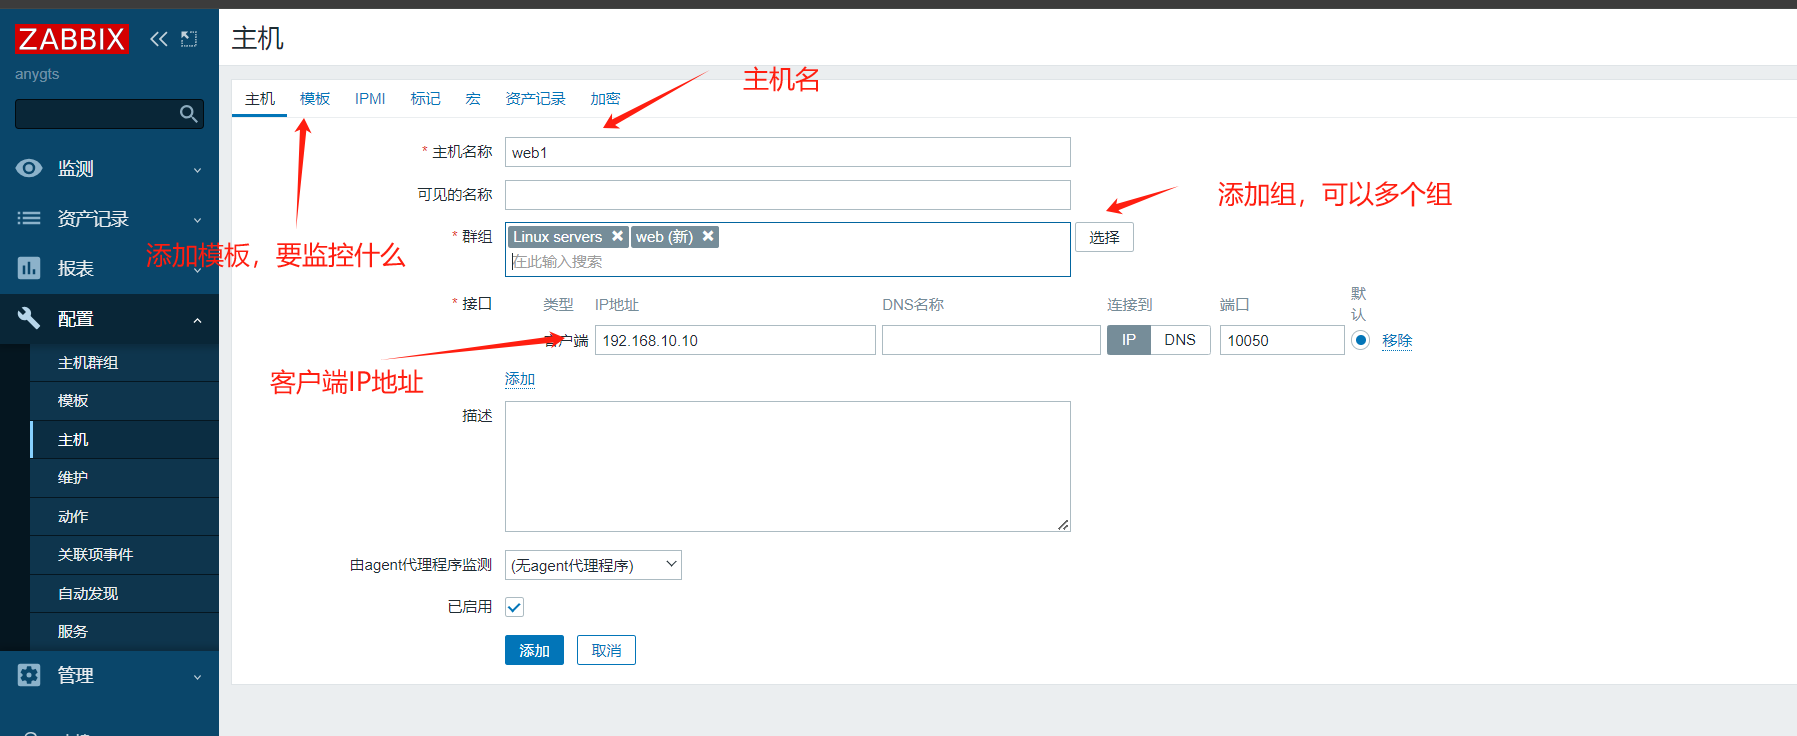Switch to the 模板 templates tab
Screen dimensions: 1797x736
315,98
